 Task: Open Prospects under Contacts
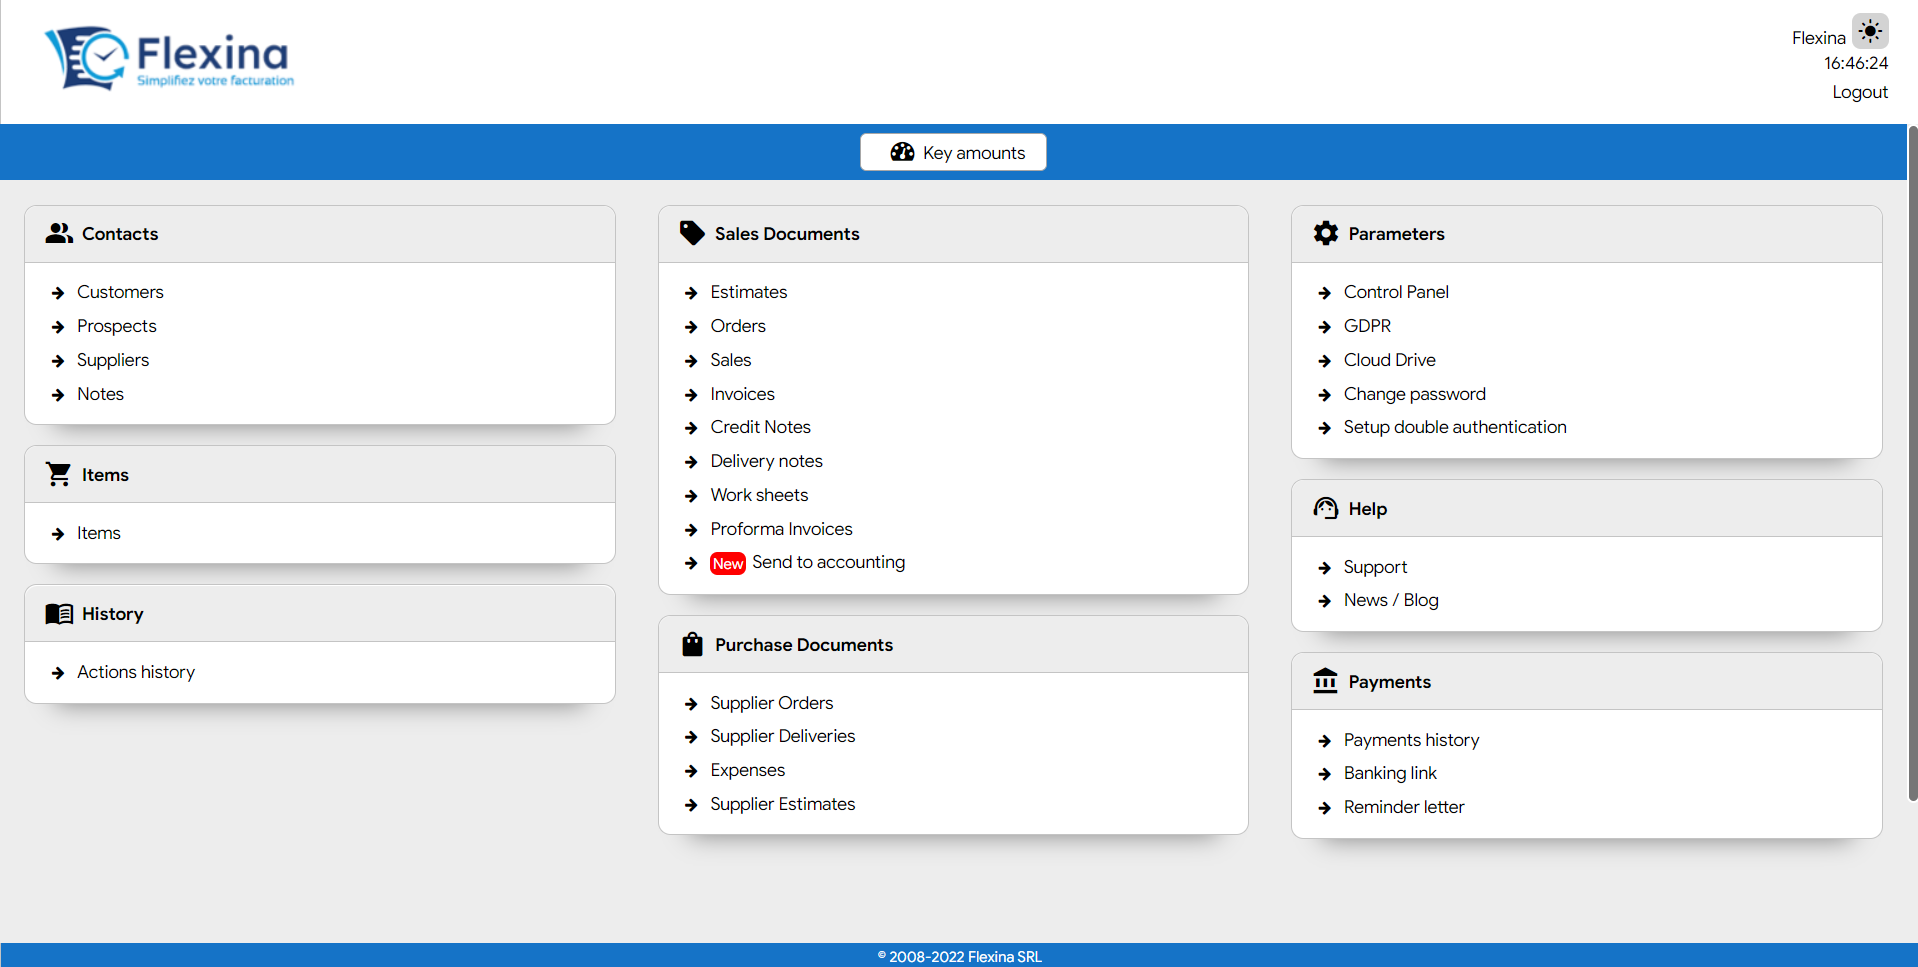click(117, 326)
